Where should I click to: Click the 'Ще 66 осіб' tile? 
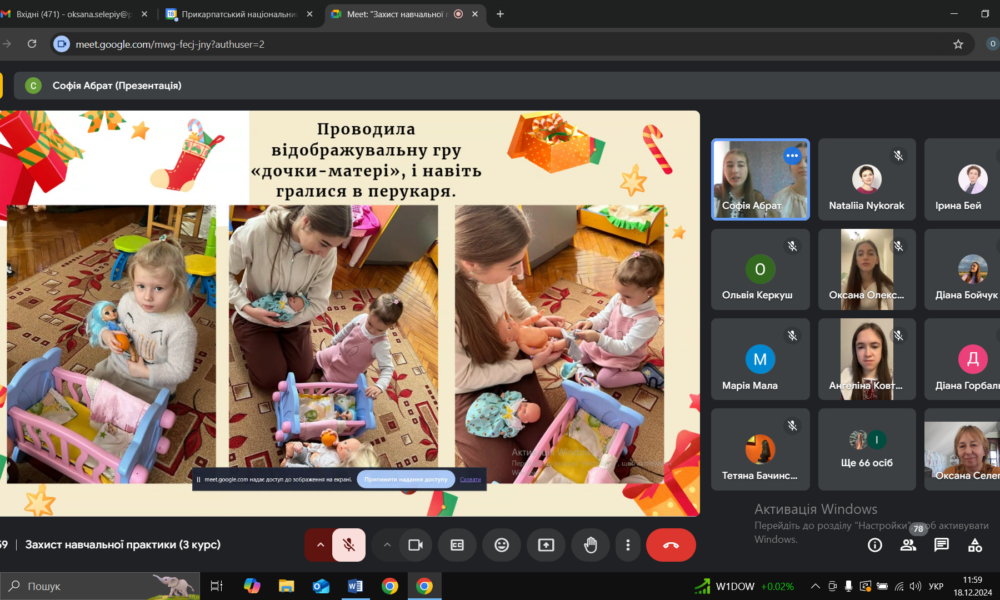(x=866, y=448)
